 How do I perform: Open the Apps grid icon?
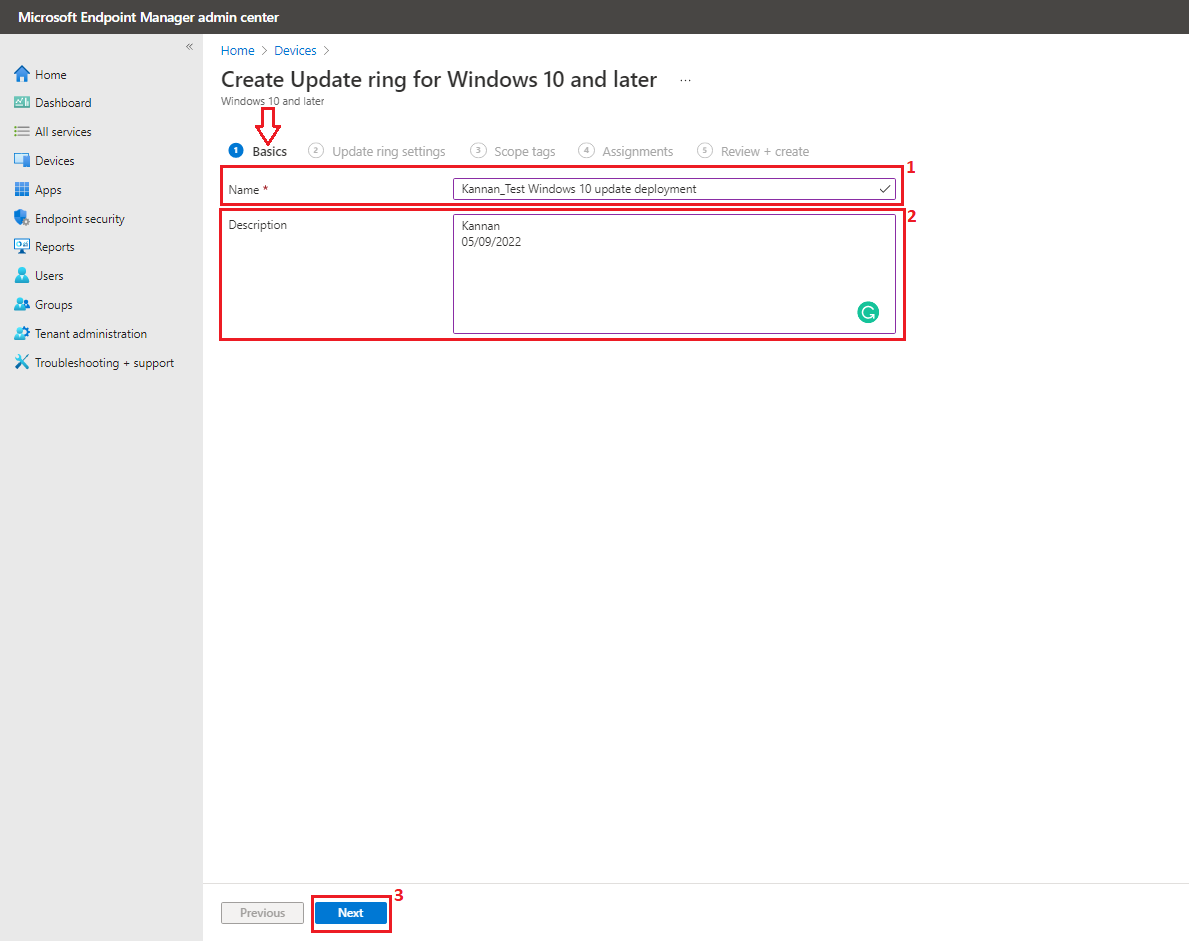pyautogui.click(x=22, y=190)
